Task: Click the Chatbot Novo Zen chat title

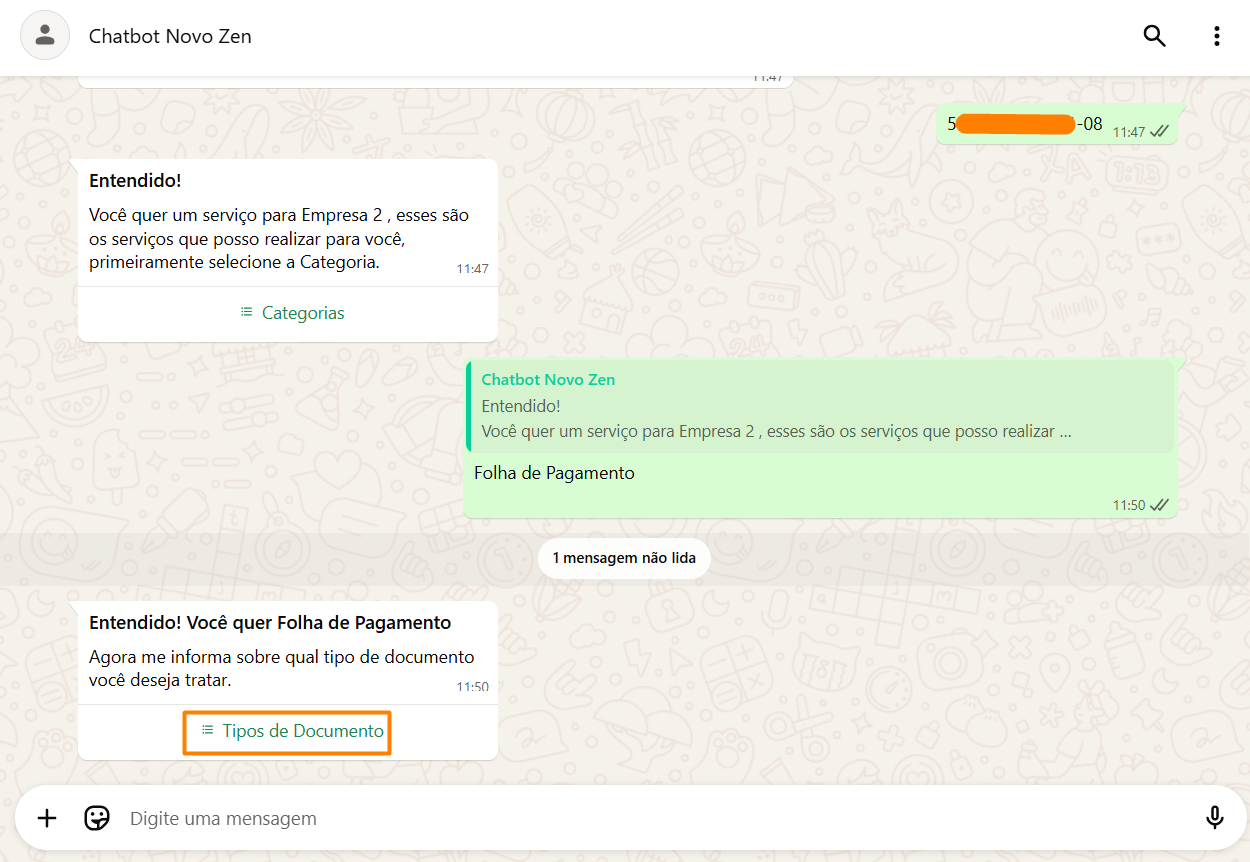Action: coord(170,36)
